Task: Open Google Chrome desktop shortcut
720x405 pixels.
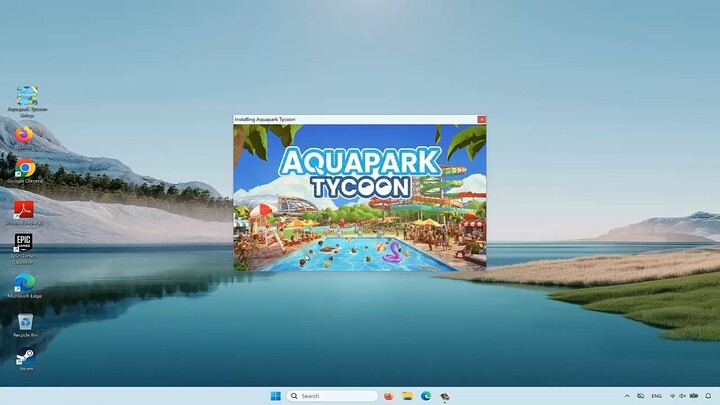Action: pos(25,171)
